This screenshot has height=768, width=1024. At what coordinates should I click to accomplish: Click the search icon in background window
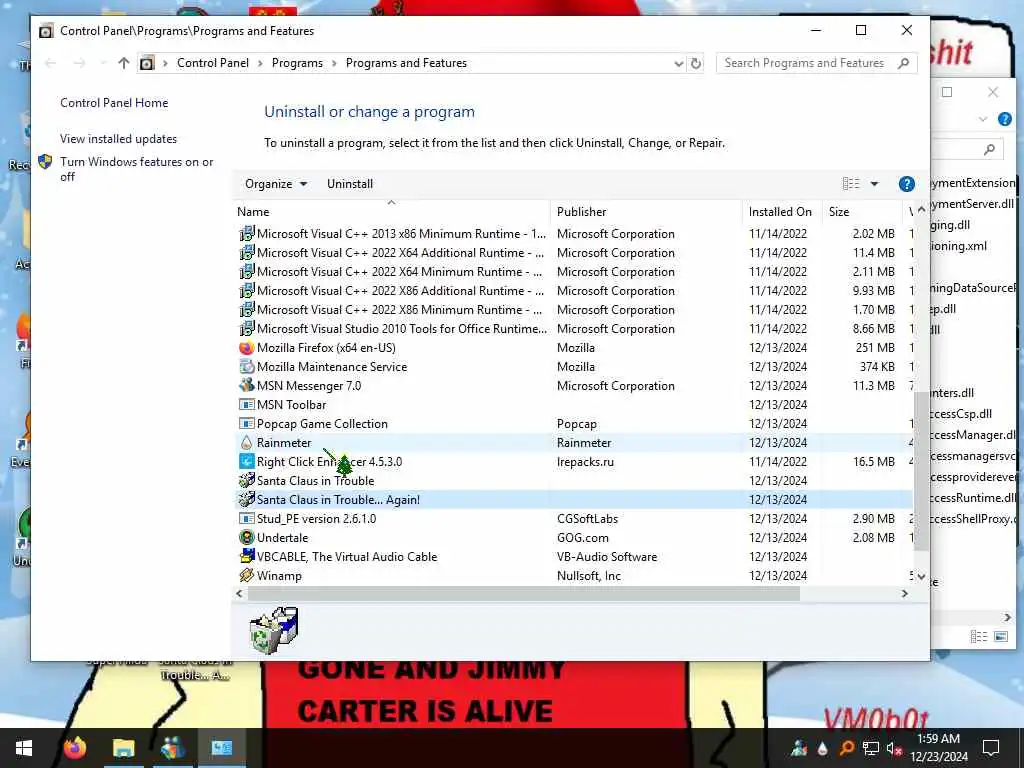[989, 150]
